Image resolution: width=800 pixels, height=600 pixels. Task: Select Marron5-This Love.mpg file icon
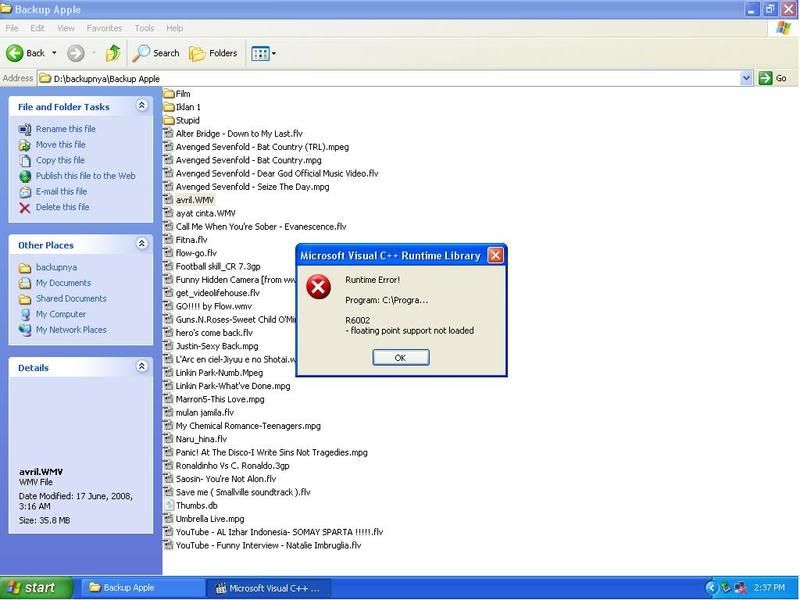pyautogui.click(x=168, y=399)
